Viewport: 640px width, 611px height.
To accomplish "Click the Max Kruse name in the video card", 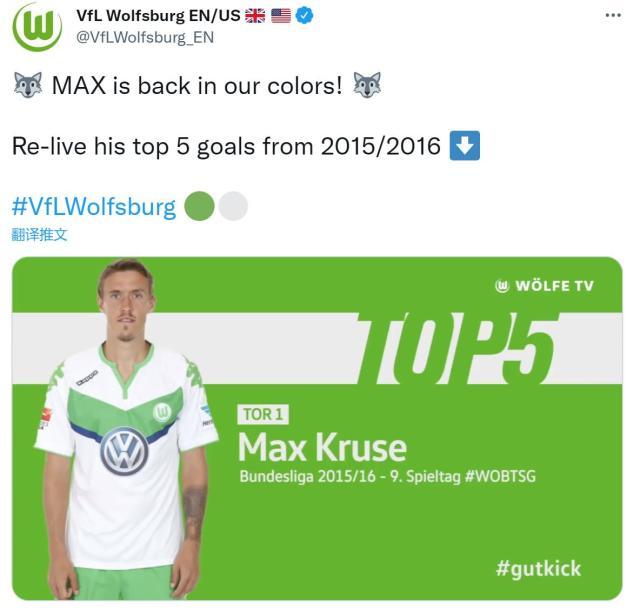I will 322,448.
